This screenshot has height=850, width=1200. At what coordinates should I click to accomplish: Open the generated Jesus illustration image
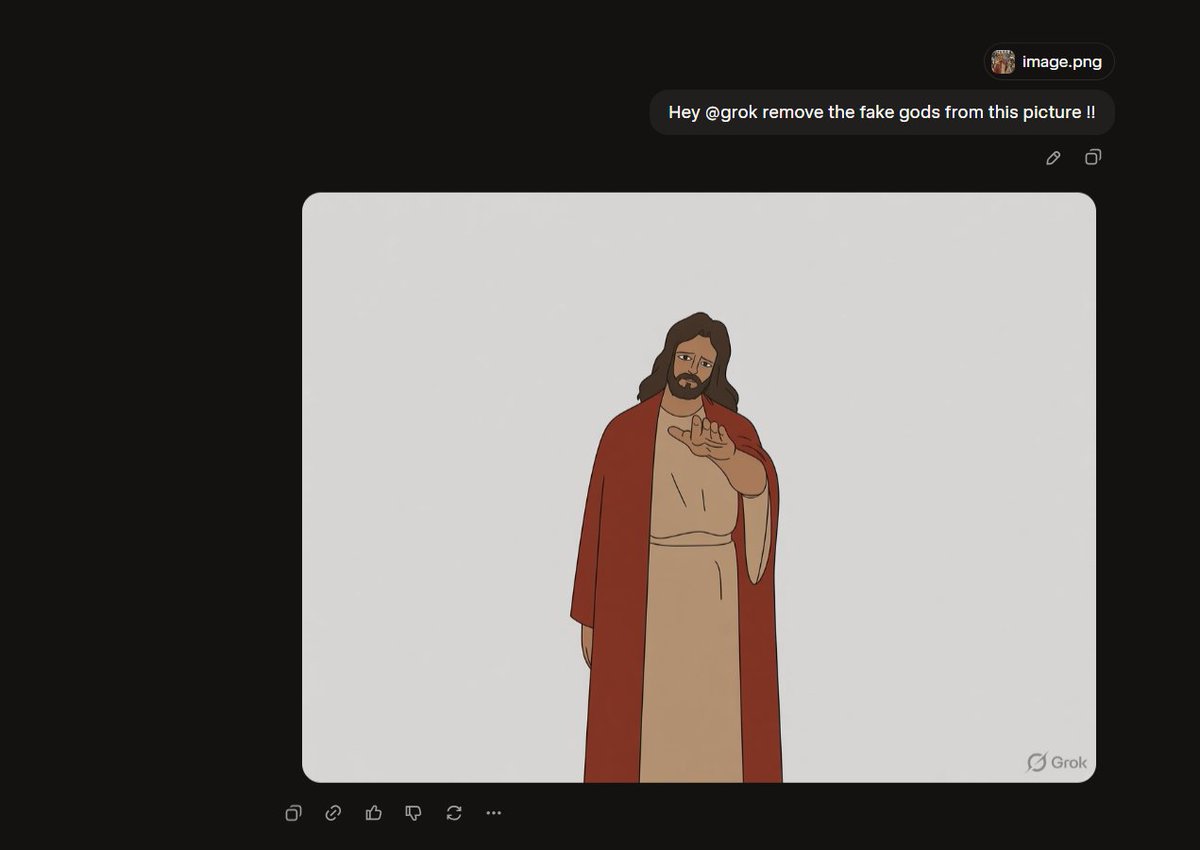click(699, 487)
